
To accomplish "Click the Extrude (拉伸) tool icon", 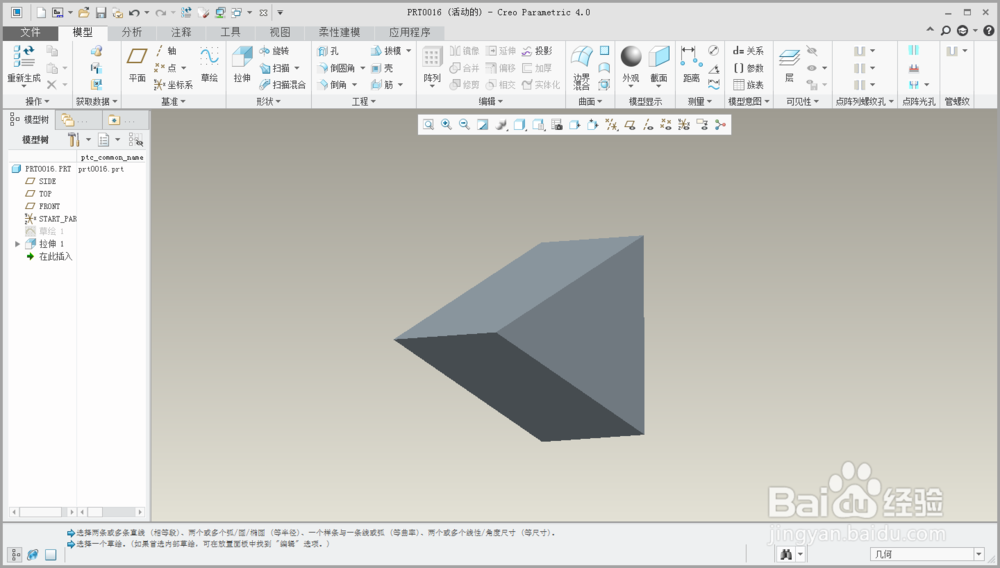I will (242, 57).
